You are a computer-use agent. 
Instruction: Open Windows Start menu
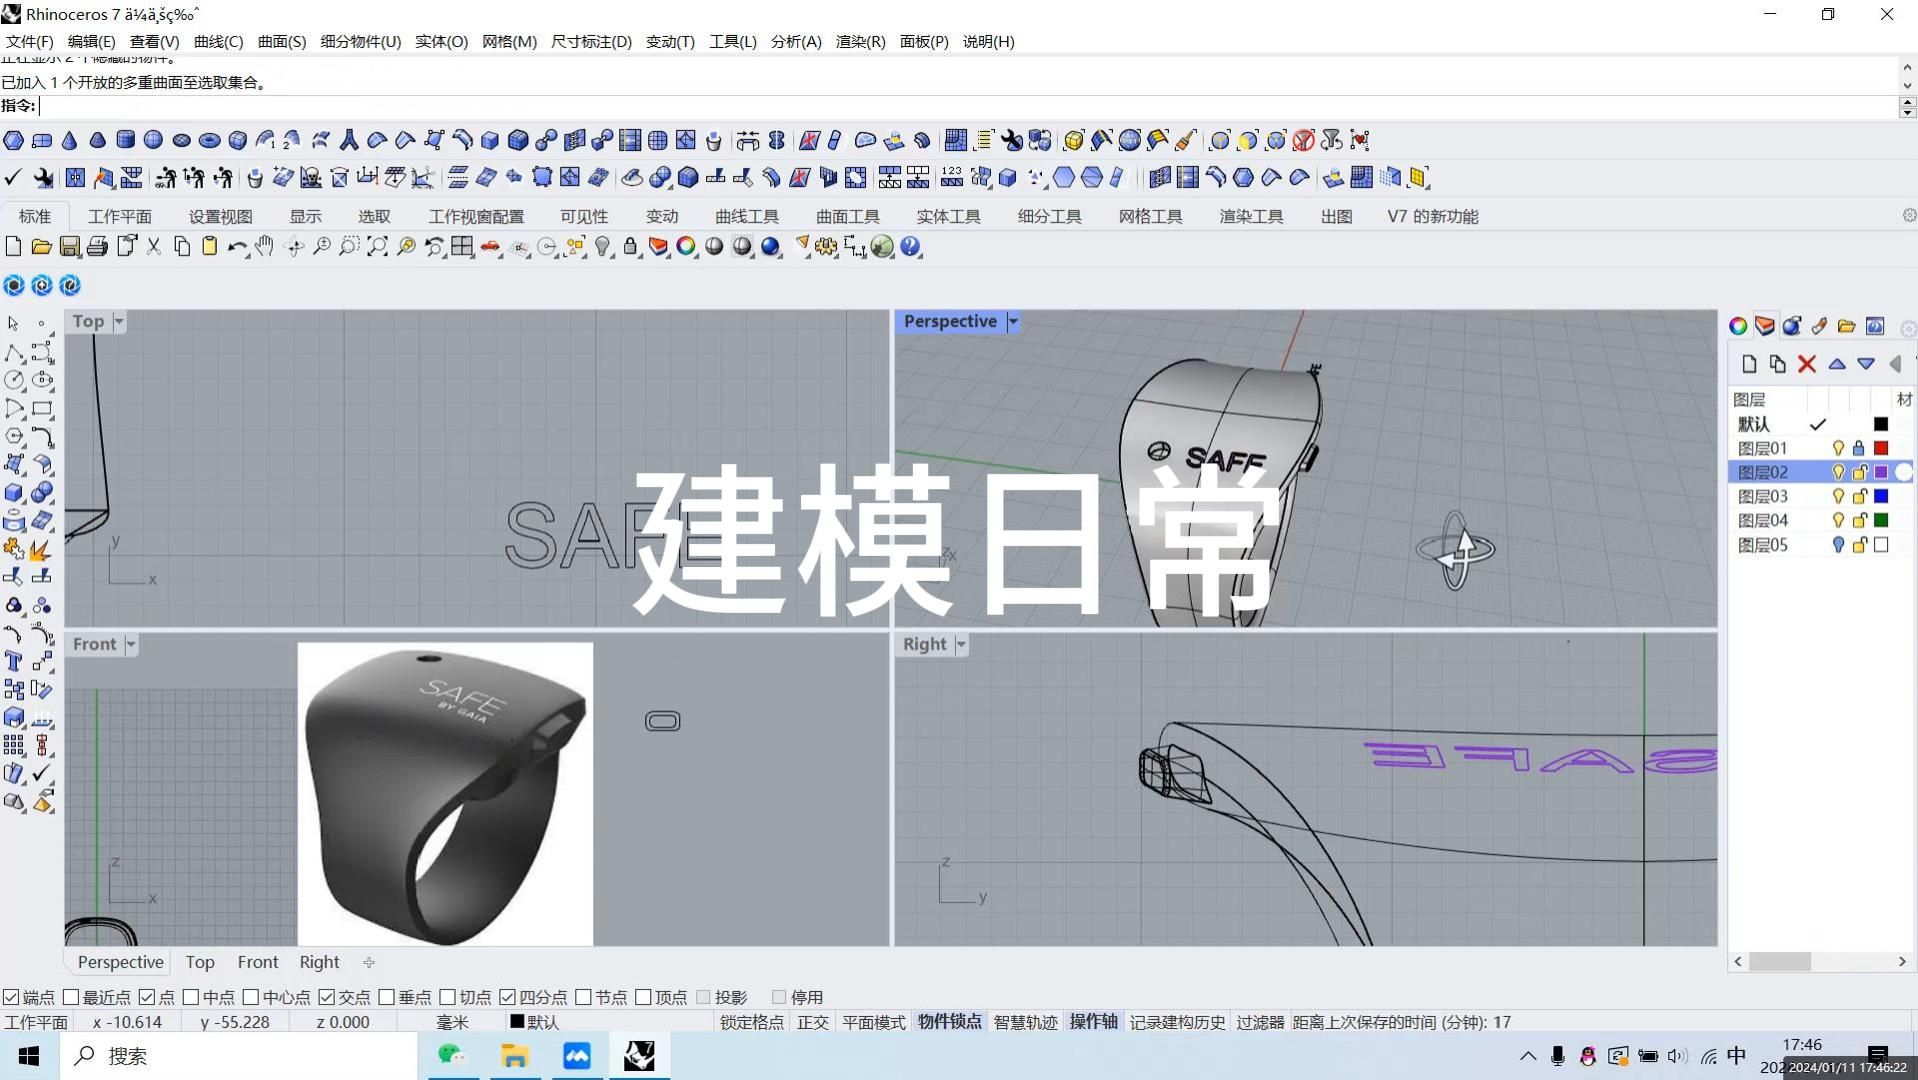(28, 1056)
